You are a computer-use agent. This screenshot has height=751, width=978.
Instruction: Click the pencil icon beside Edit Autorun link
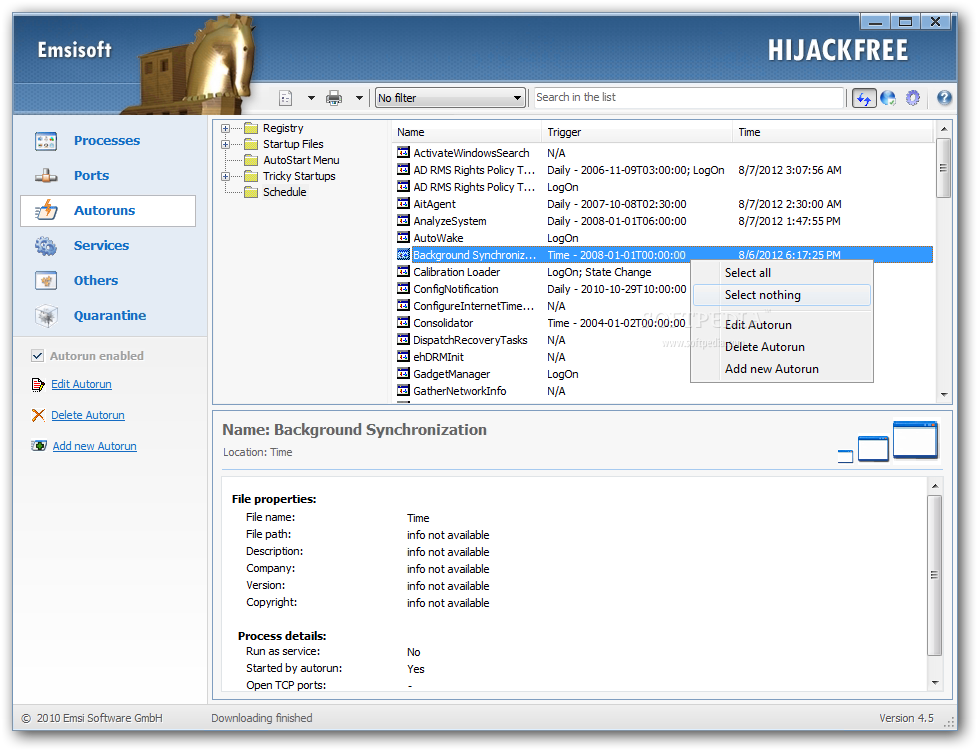[38, 384]
